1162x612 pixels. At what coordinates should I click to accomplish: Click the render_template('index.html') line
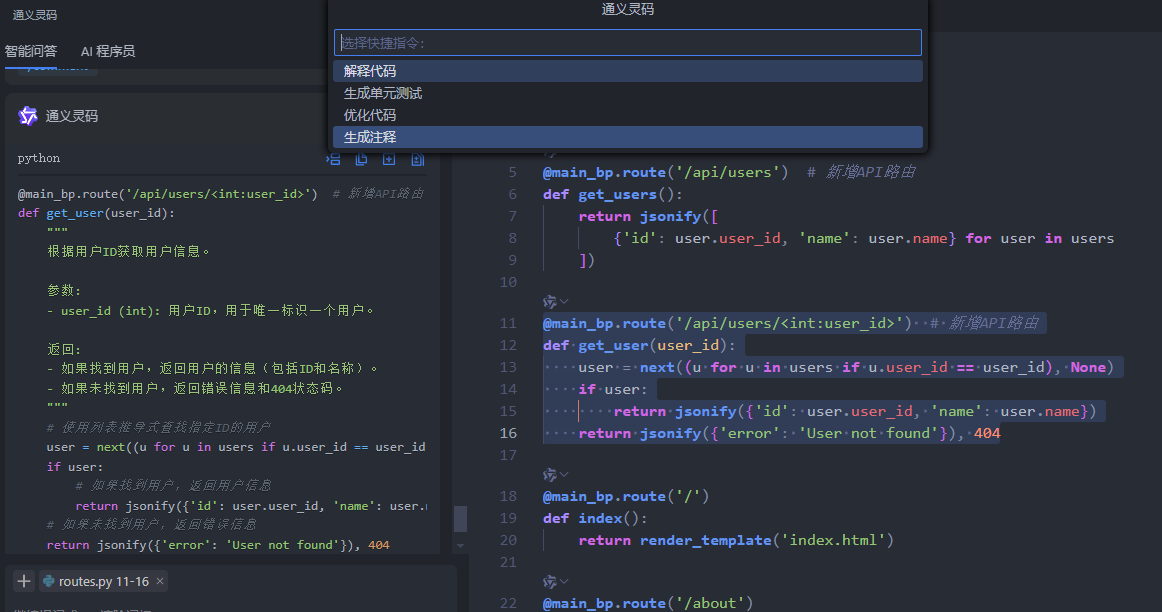(x=736, y=541)
